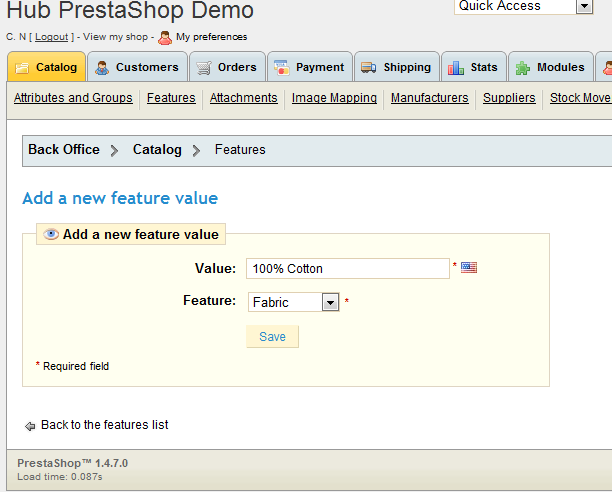The image size is (612, 492).
Task: Click the Orders tab cart icon
Action: pyautogui.click(x=203, y=68)
